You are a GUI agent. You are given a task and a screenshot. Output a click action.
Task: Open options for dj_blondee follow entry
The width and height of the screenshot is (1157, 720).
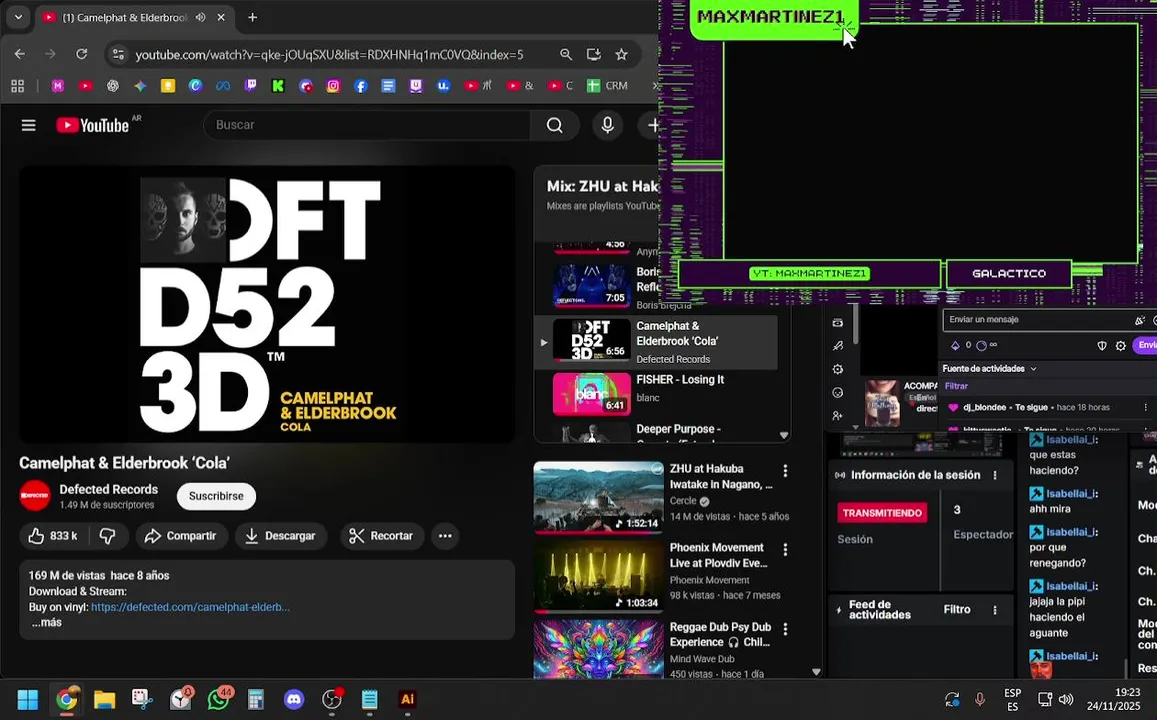pyautogui.click(x=1145, y=407)
